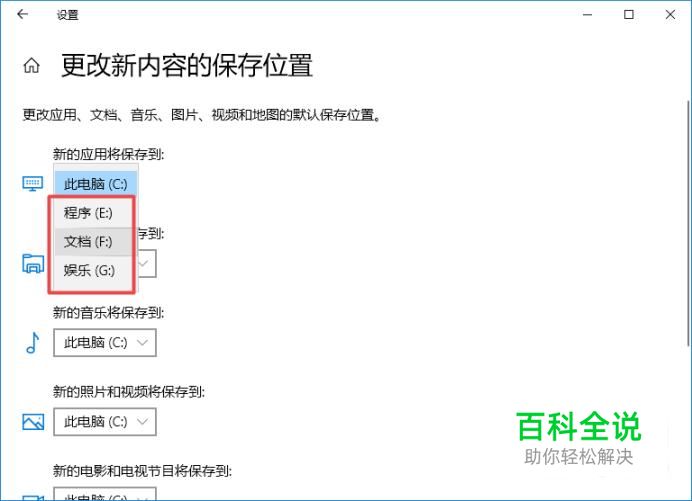Minimize the Settings window
The height and width of the screenshot is (501, 692).
point(587,15)
